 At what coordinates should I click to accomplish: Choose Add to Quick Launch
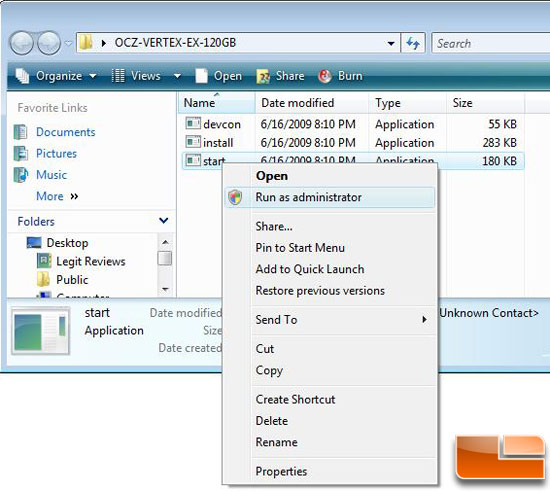point(330,269)
